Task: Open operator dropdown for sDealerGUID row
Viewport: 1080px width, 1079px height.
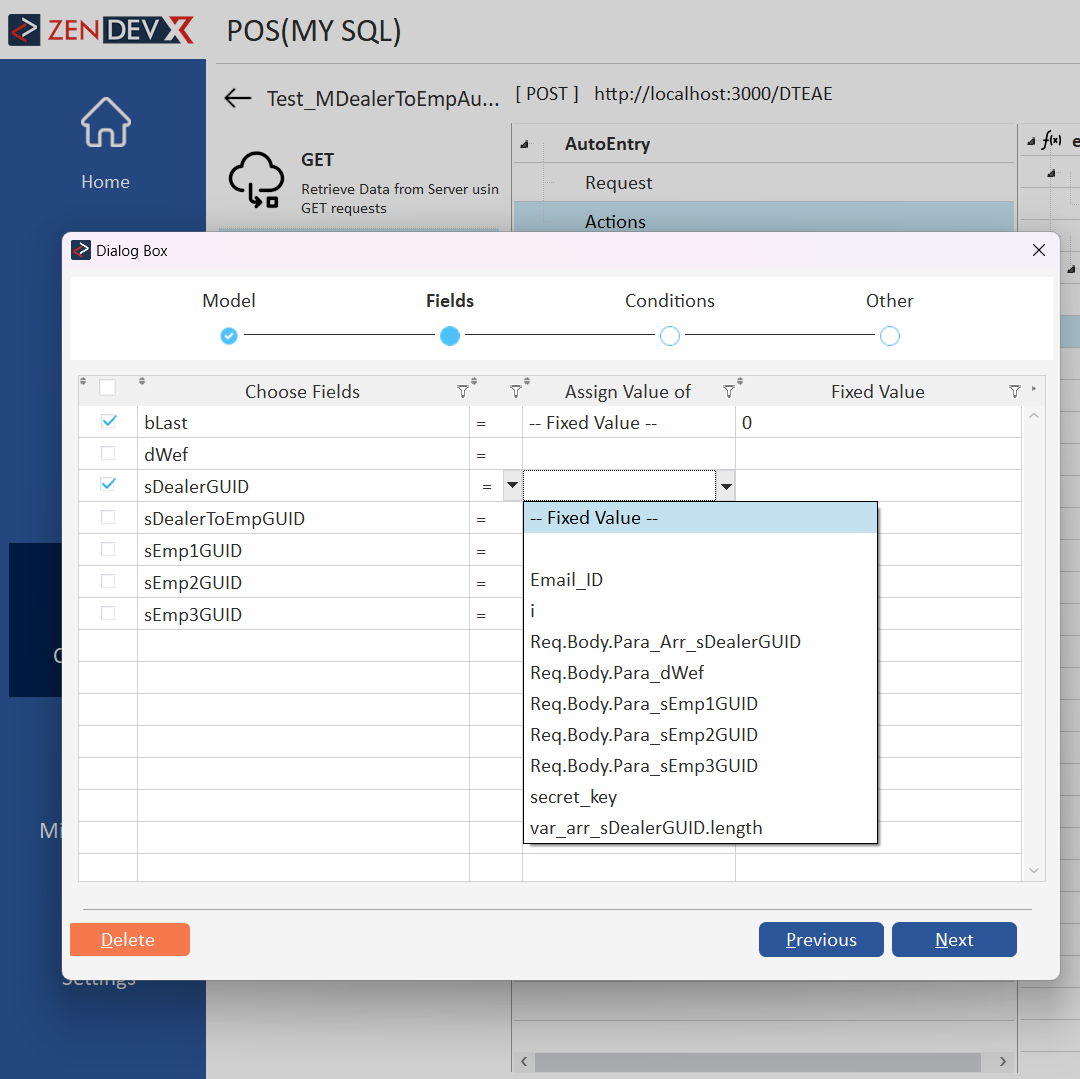Action: 512,487
